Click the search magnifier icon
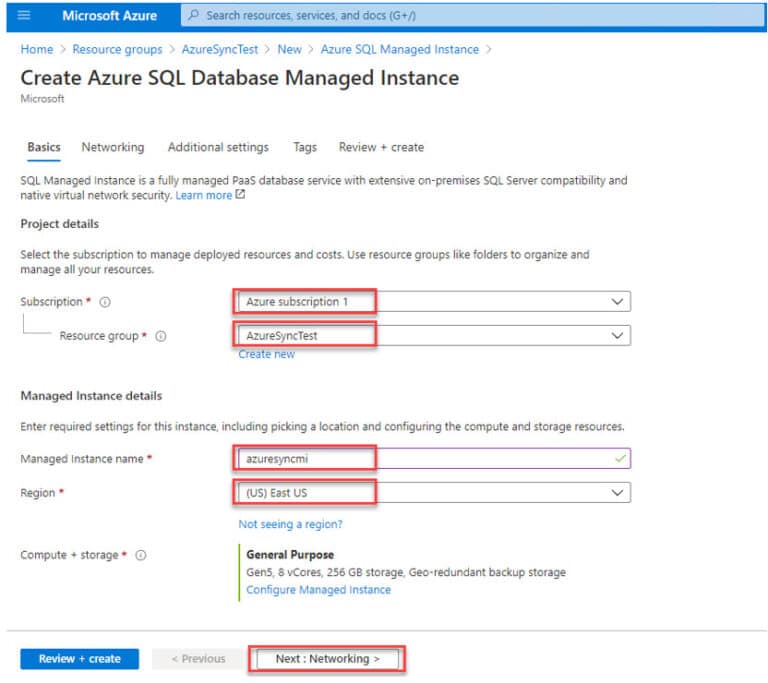Image resolution: width=768 pixels, height=683 pixels. (x=194, y=15)
